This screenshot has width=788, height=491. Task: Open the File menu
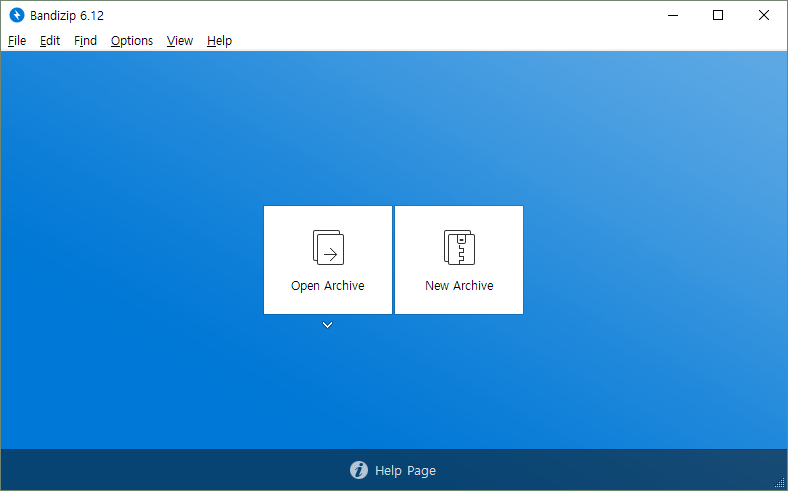17,41
